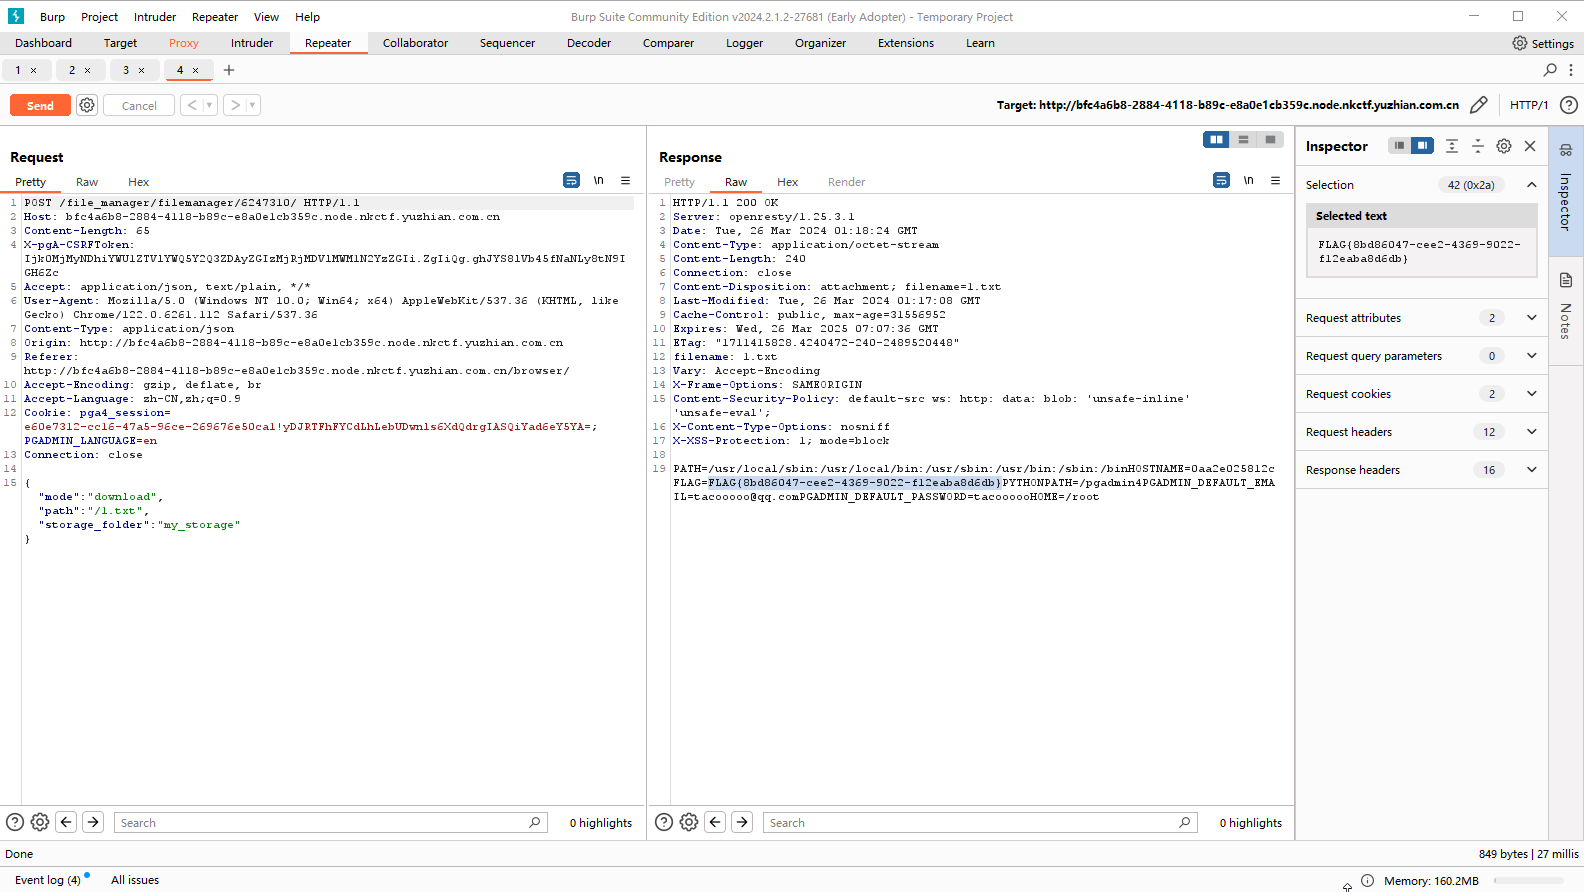Image resolution: width=1584 pixels, height=892 pixels.
Task: Collapse all Inspector sections icon
Action: pos(1478,146)
